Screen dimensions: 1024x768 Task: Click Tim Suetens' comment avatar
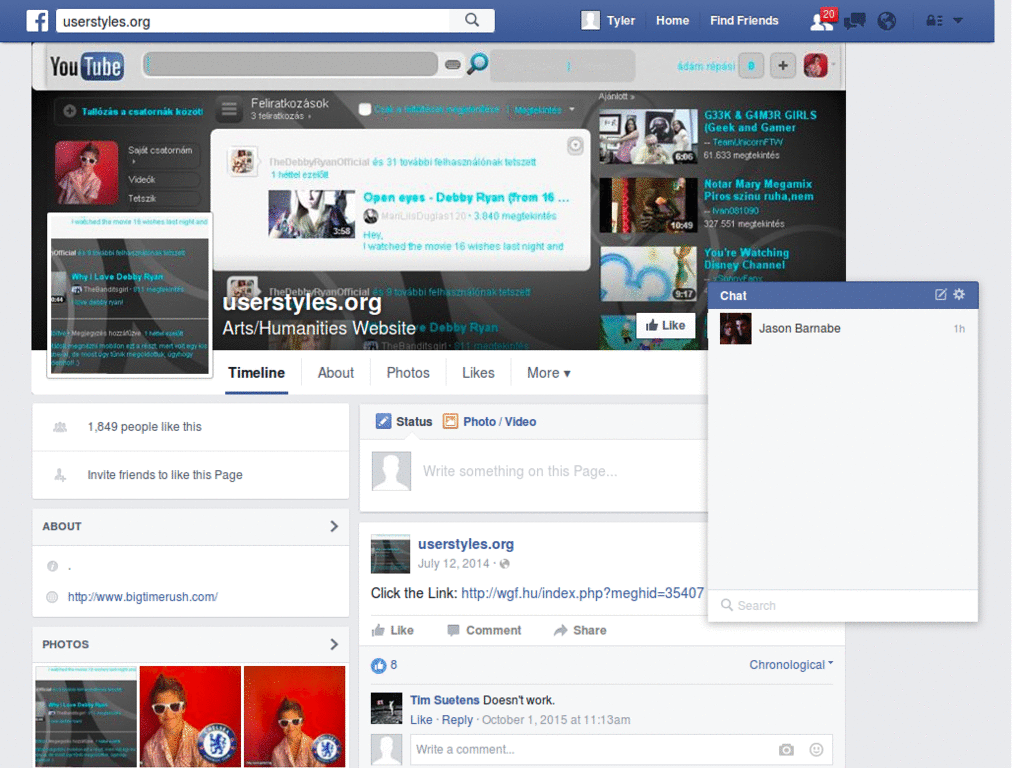click(x=387, y=709)
